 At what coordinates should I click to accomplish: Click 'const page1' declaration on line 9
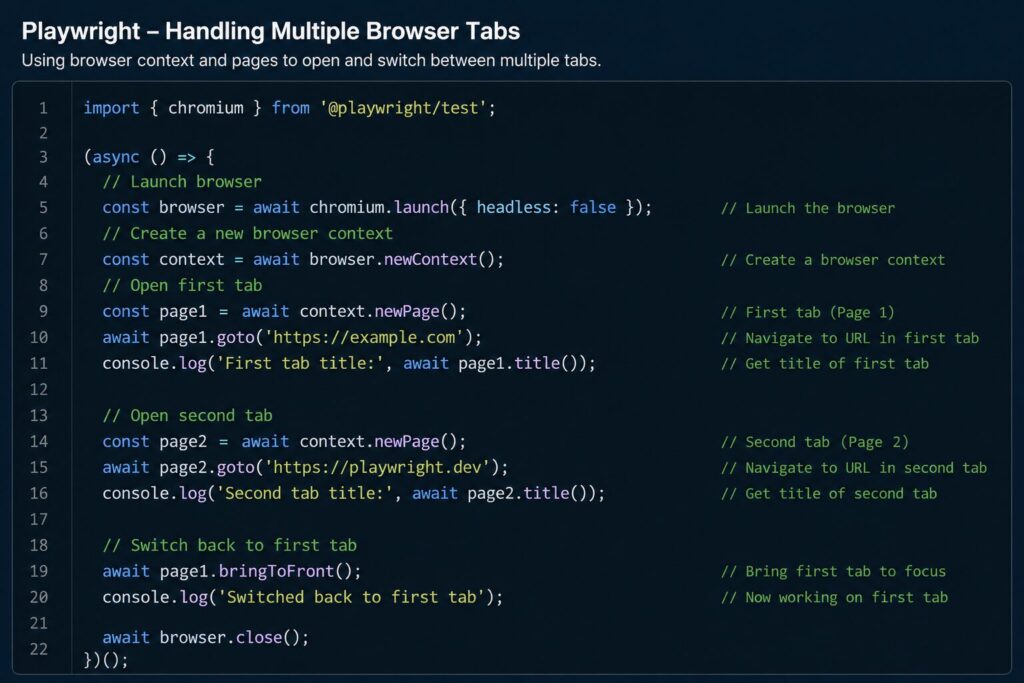[x=154, y=311]
